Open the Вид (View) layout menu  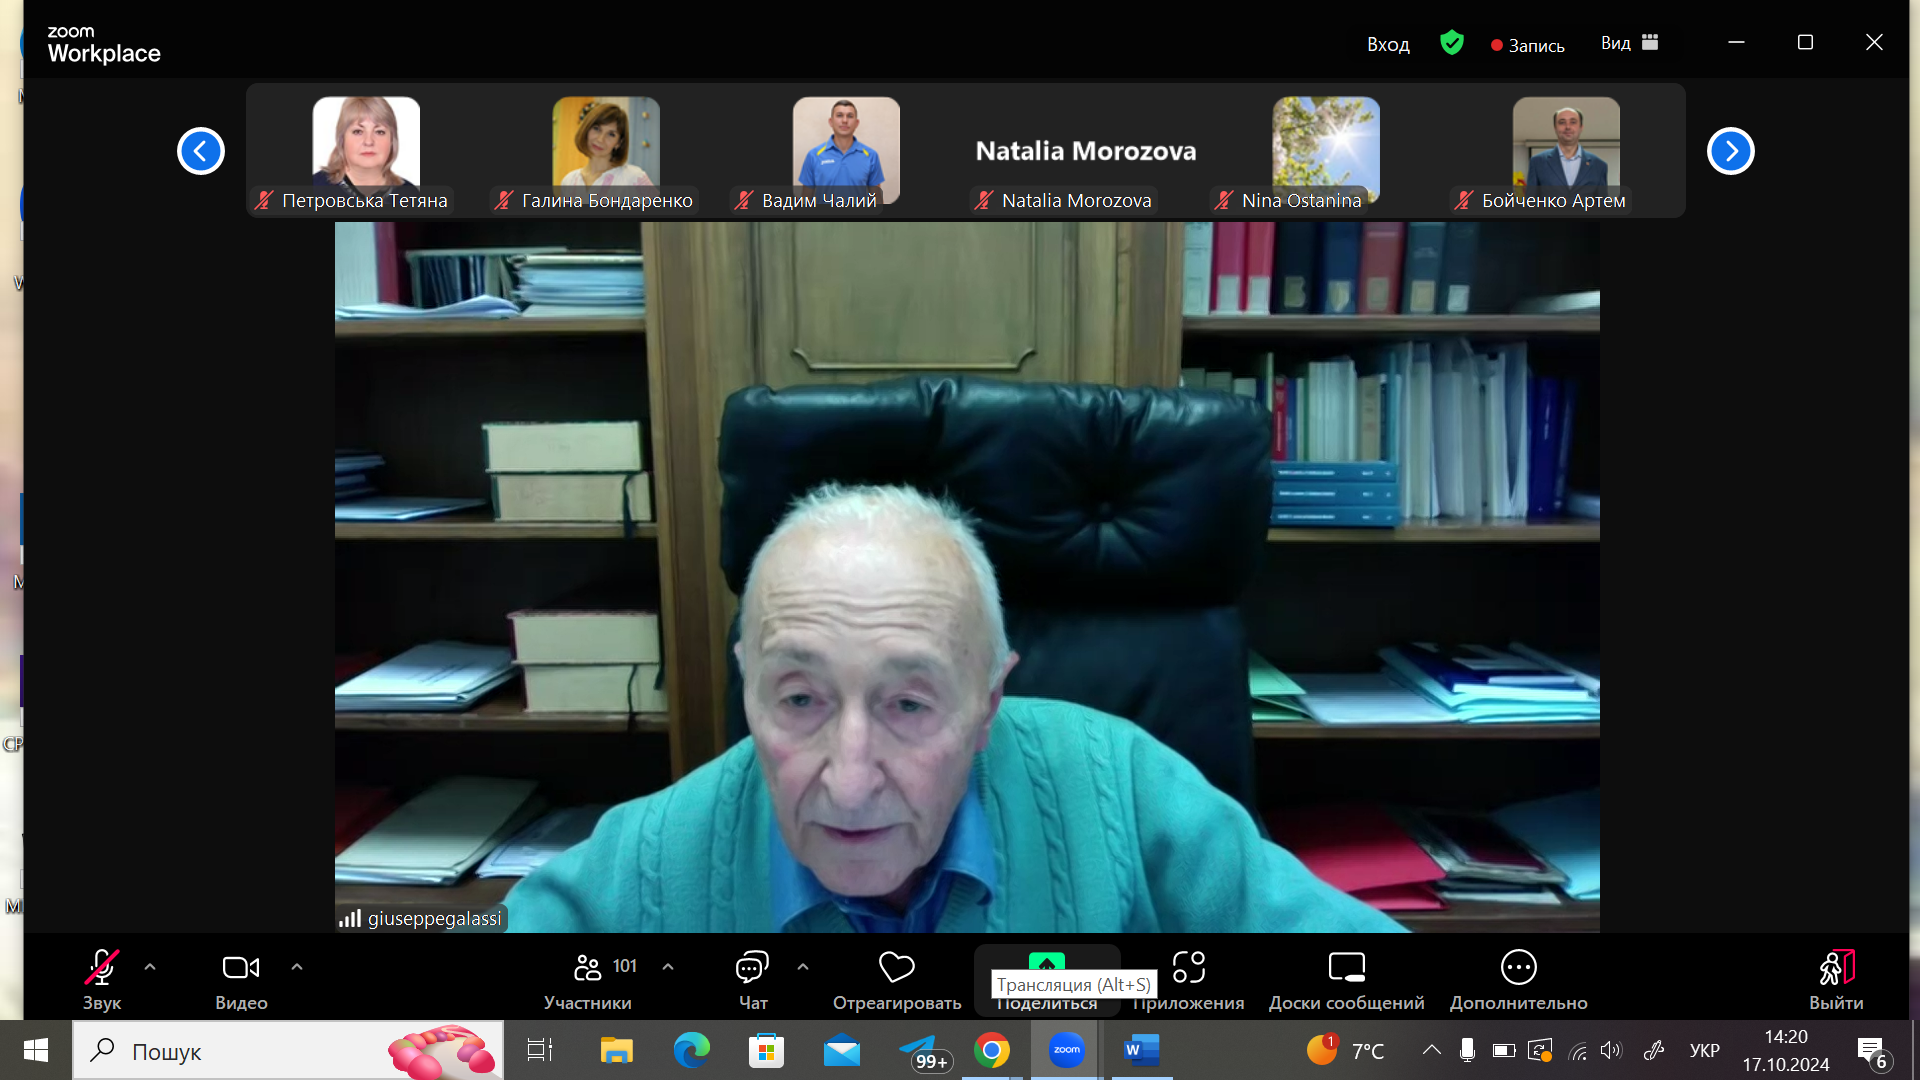[x=1629, y=43]
